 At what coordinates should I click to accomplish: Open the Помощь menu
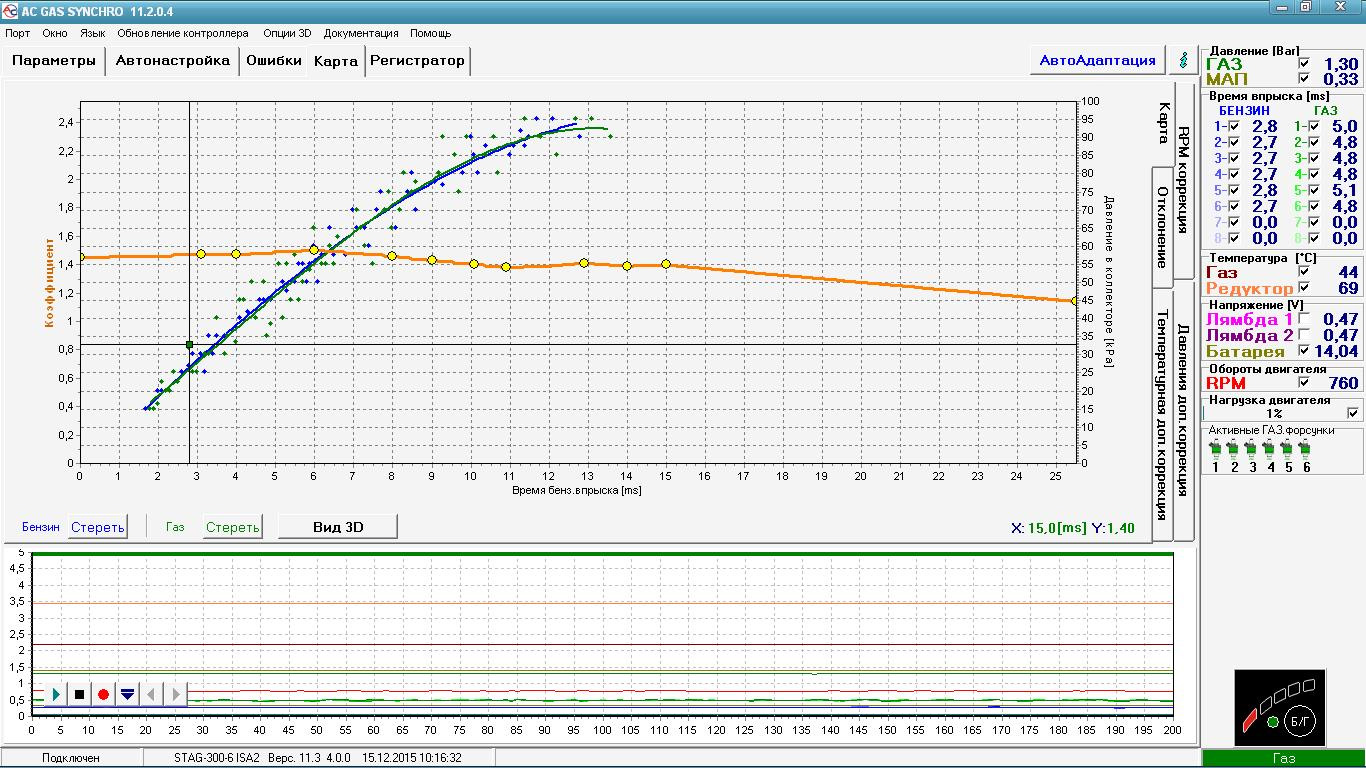430,33
